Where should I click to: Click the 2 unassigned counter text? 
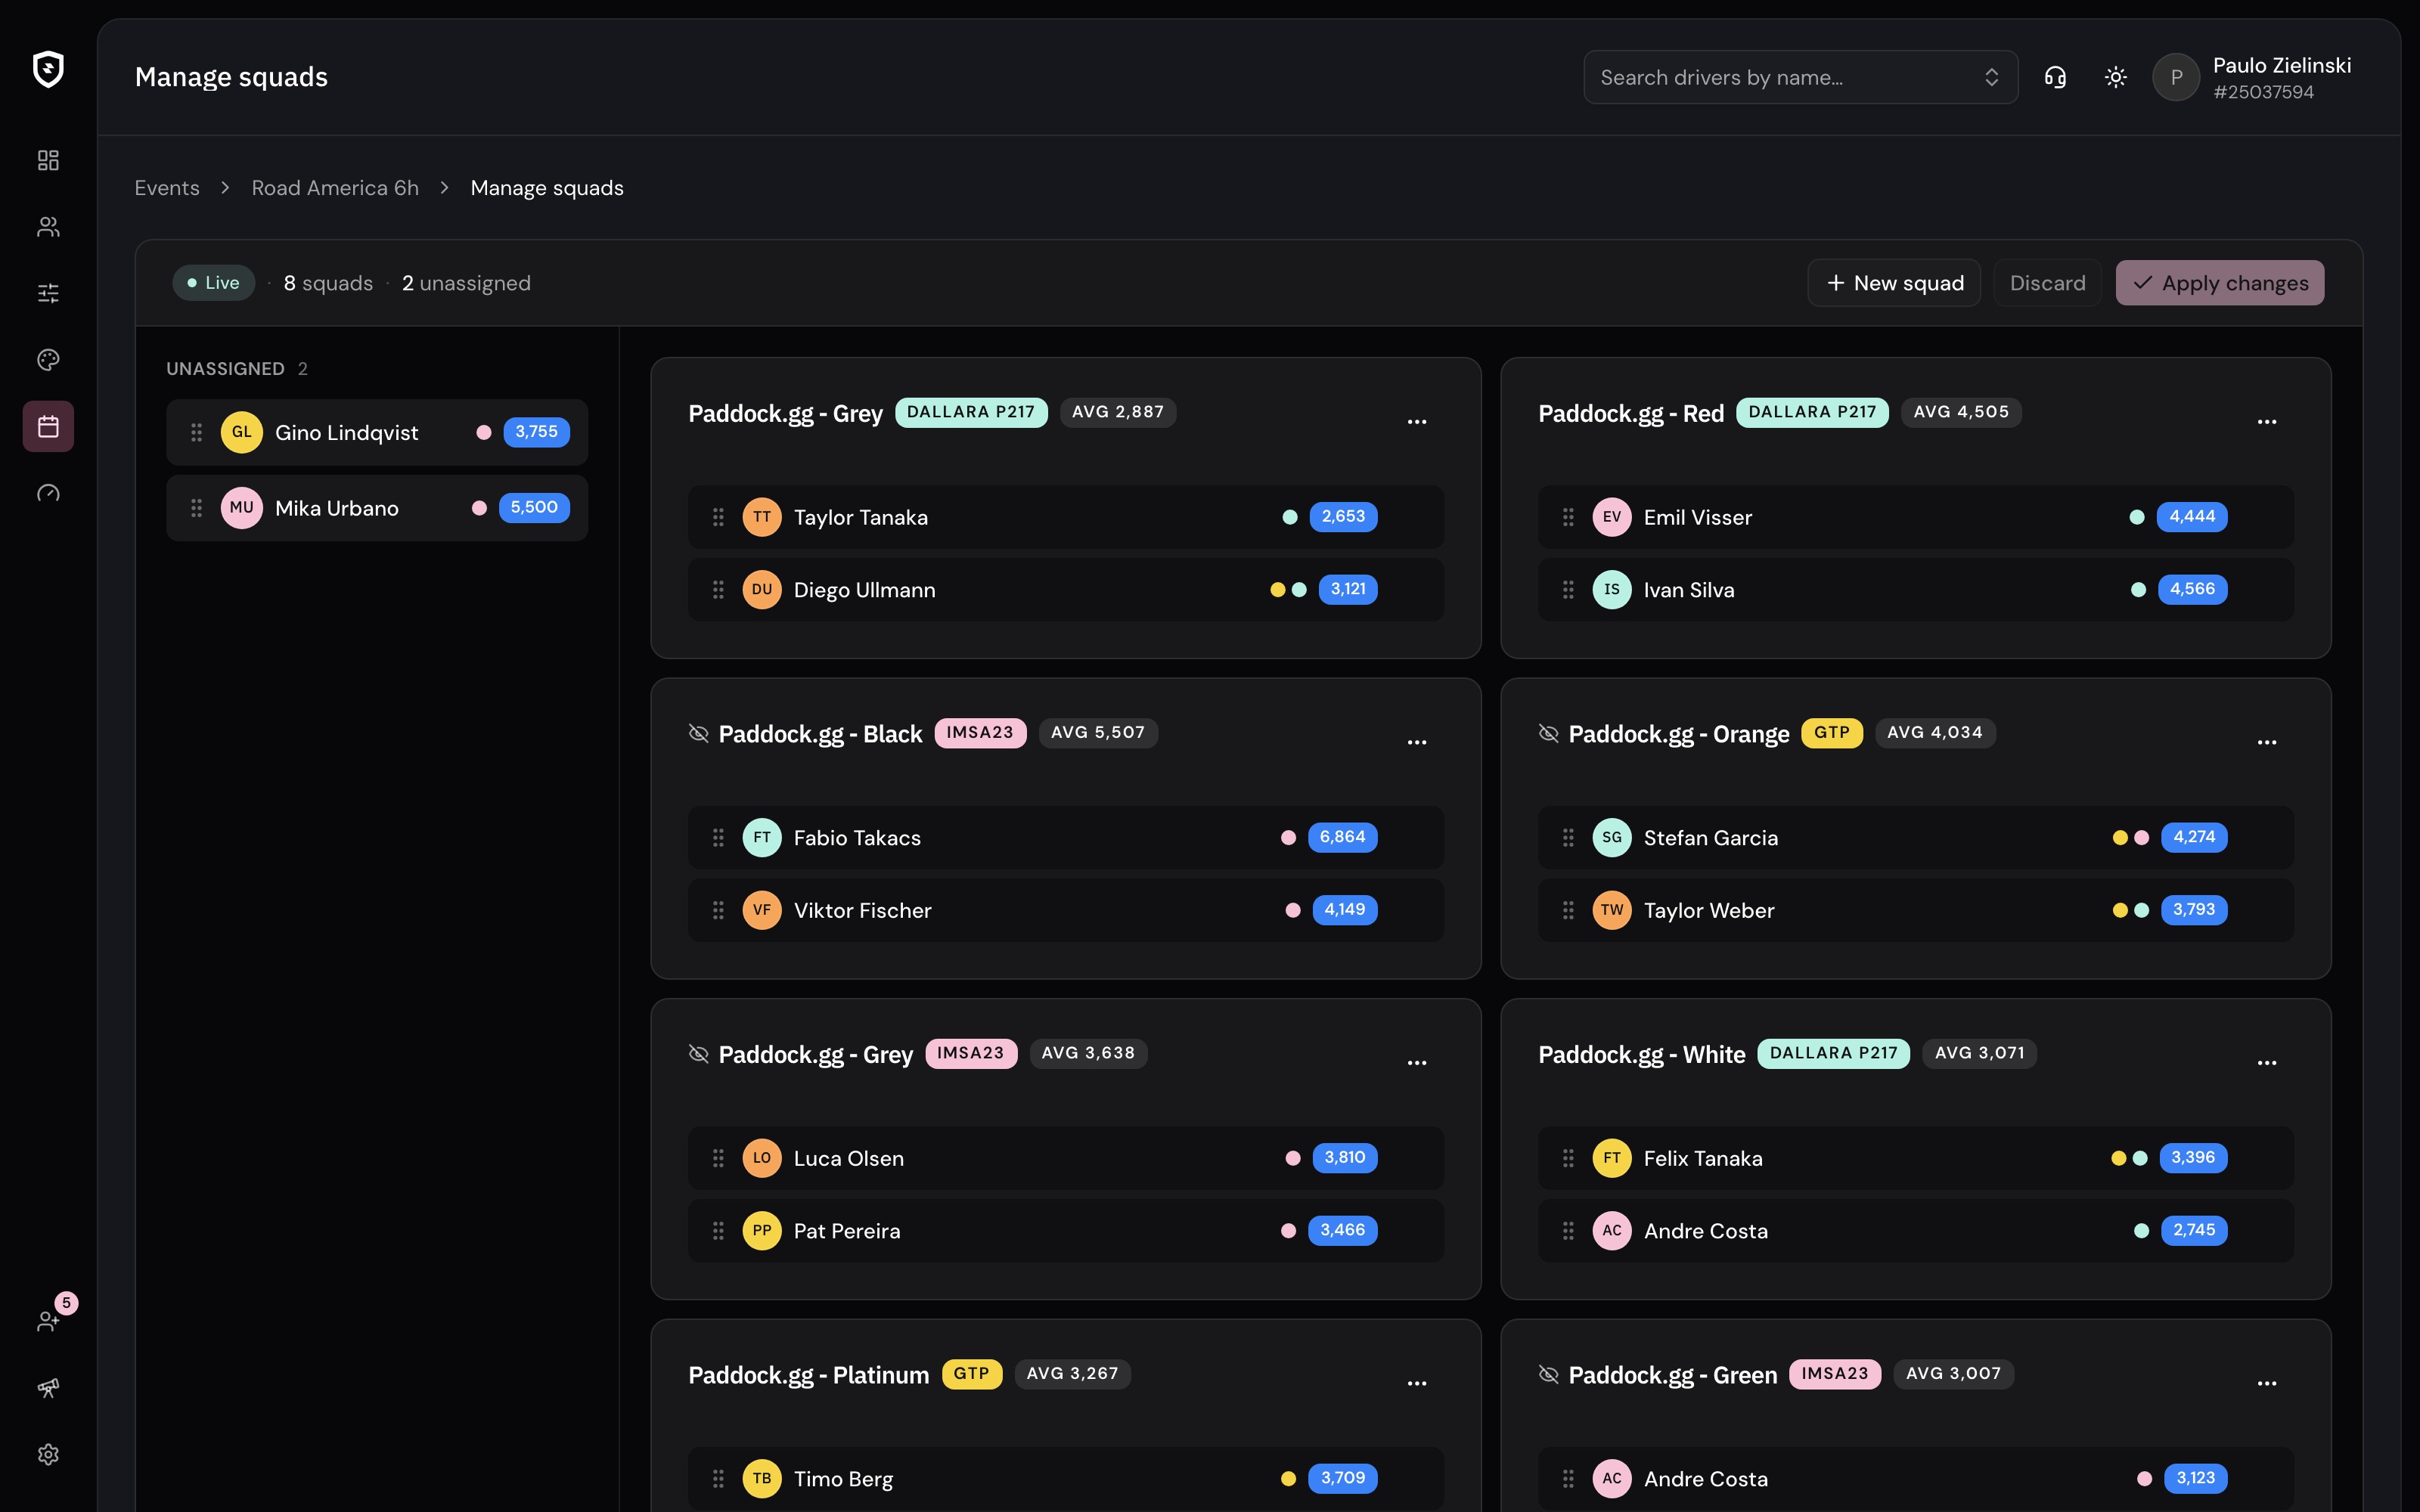[x=466, y=283]
